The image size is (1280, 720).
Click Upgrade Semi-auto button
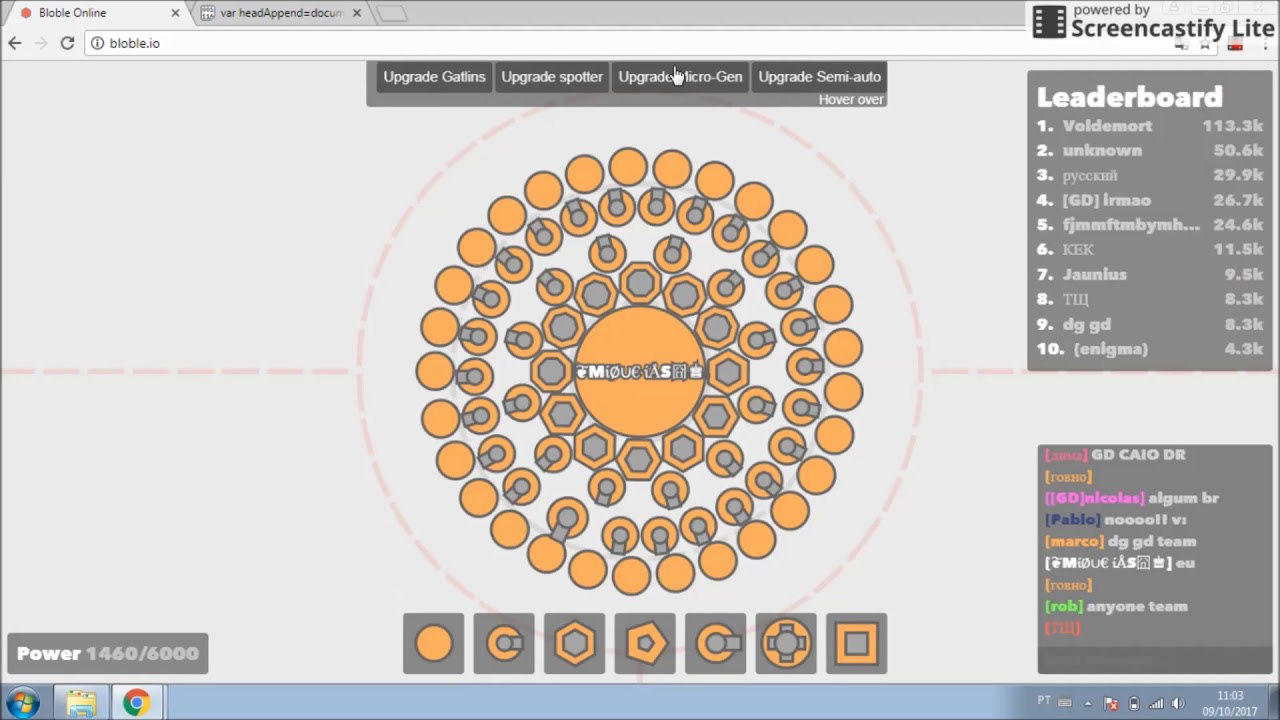pyautogui.click(x=820, y=77)
